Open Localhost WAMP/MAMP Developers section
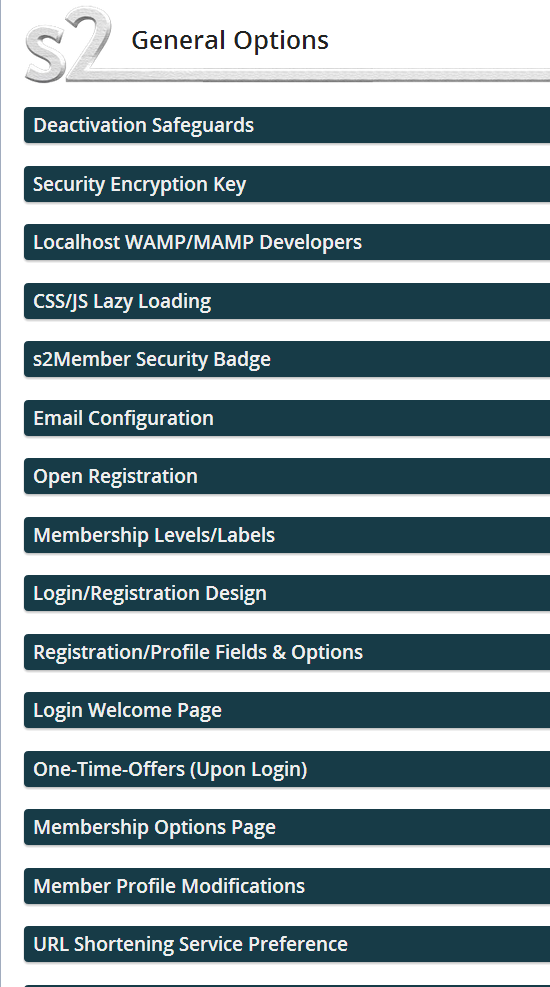 click(x=287, y=242)
